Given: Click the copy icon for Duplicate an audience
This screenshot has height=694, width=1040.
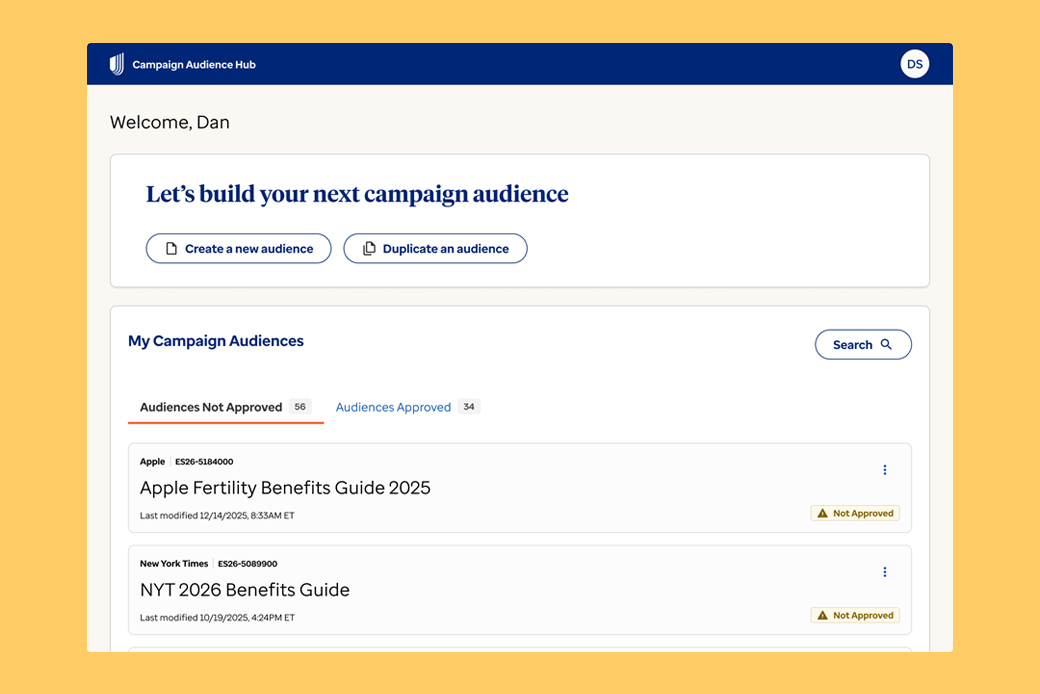Looking at the screenshot, I should (369, 249).
